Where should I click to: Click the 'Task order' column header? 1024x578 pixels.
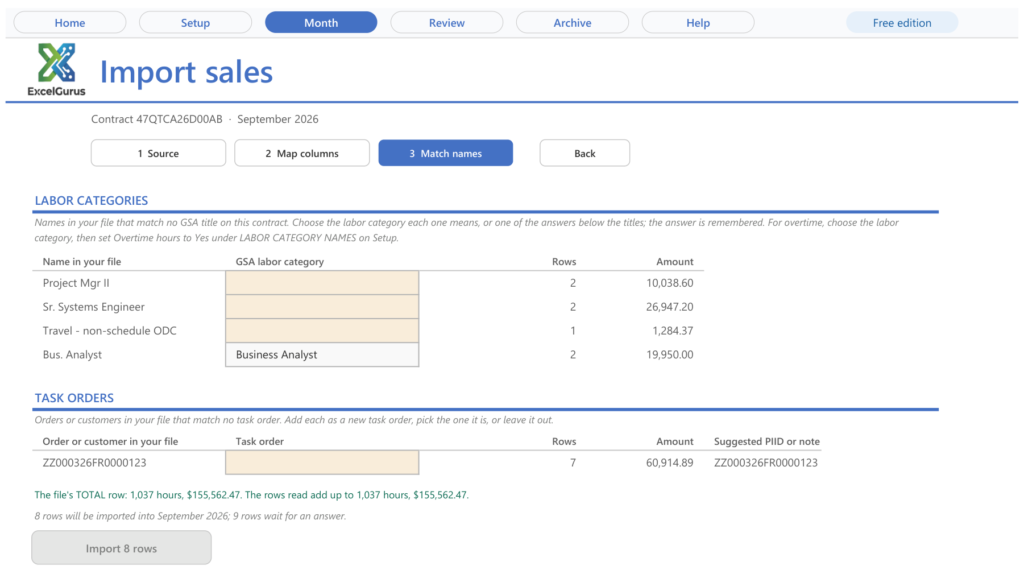[259, 442]
